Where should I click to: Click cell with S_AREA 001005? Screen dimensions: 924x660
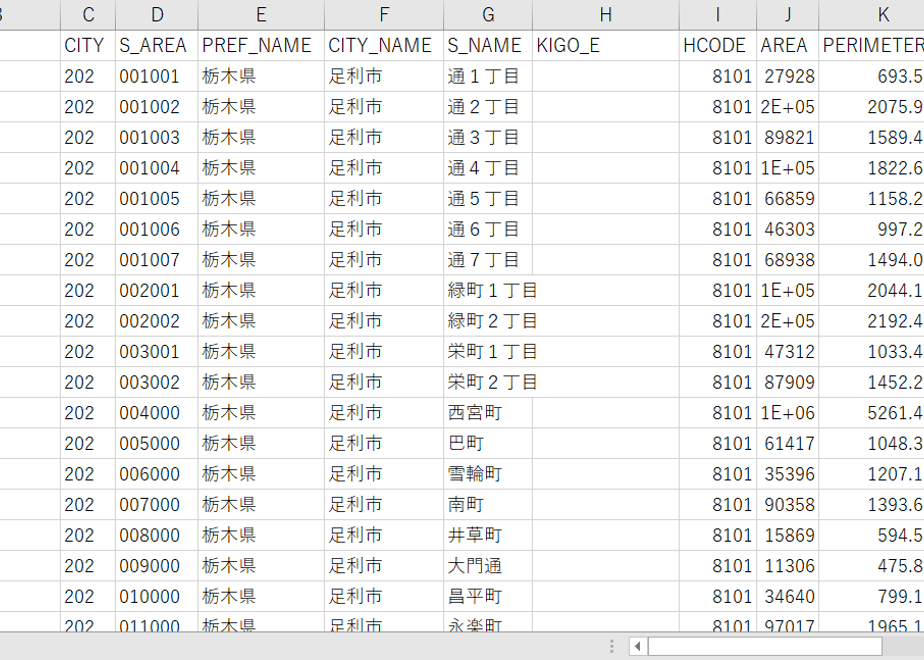157,199
